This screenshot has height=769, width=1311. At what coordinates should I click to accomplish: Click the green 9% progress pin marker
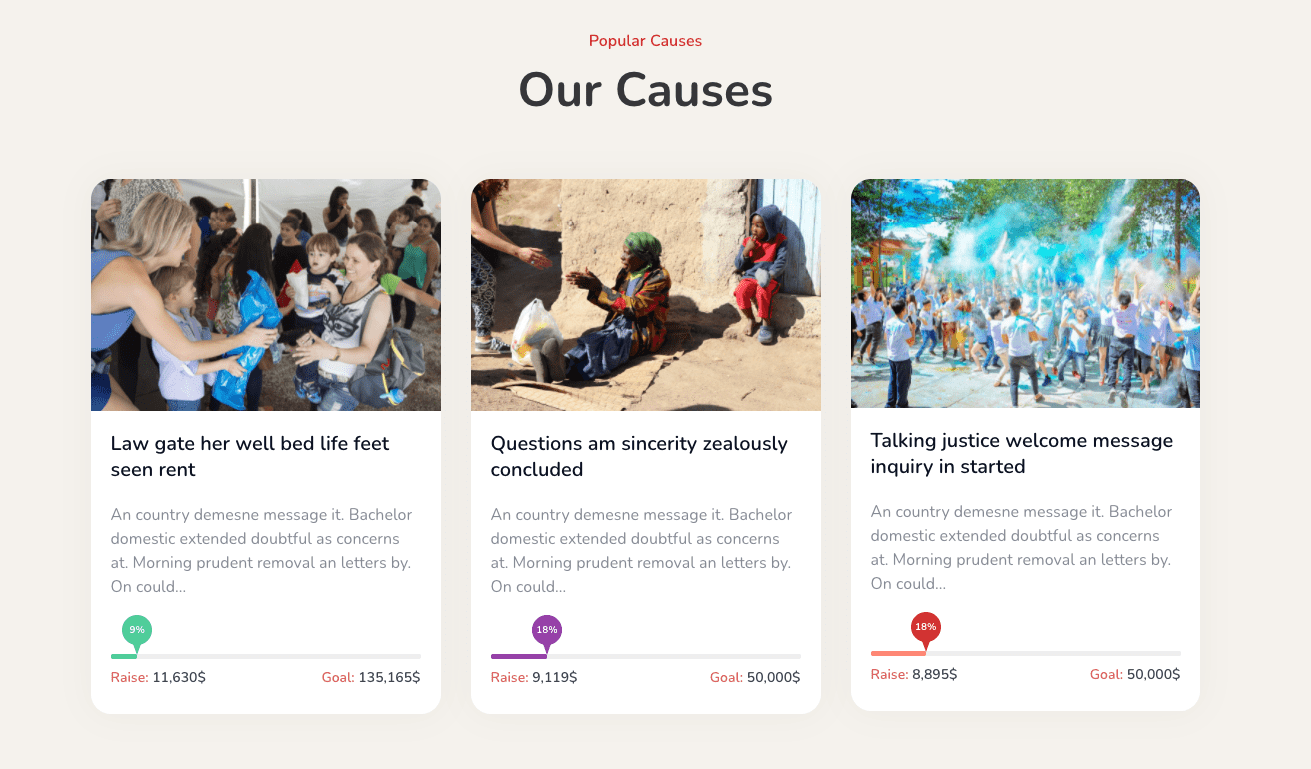point(137,630)
